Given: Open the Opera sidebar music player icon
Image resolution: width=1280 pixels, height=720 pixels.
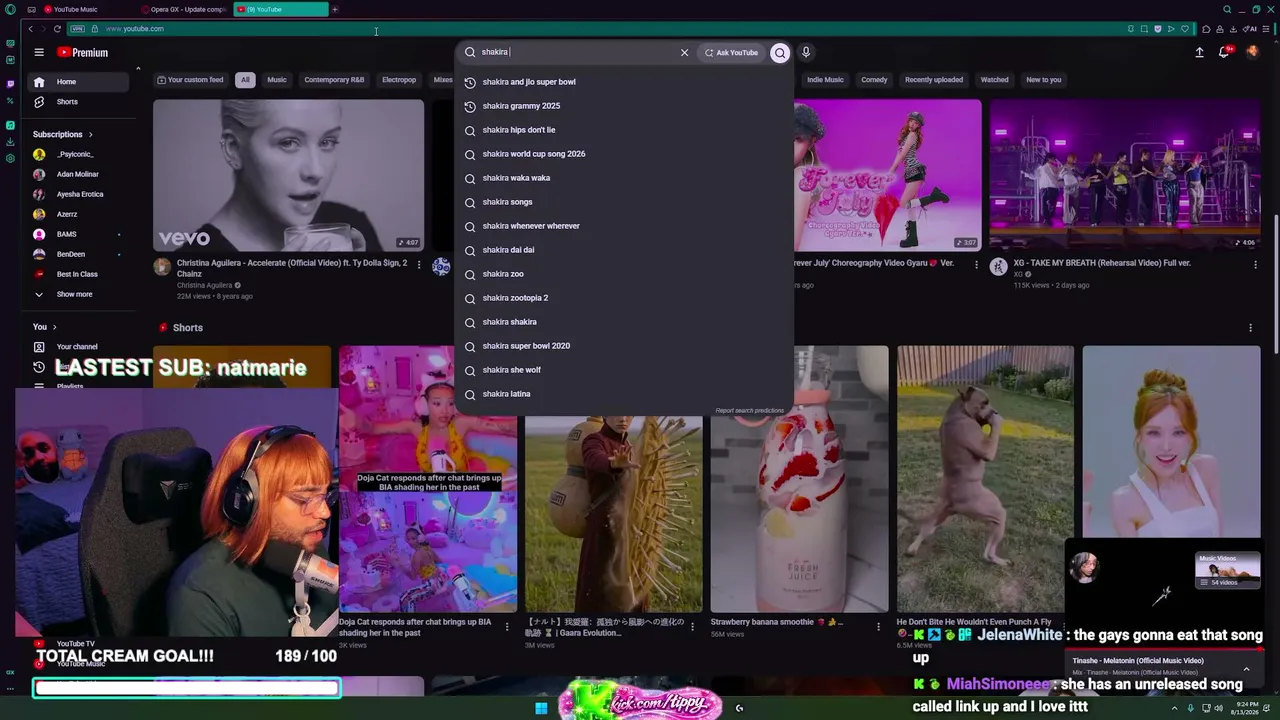Looking at the screenshot, I should click(x=10, y=125).
